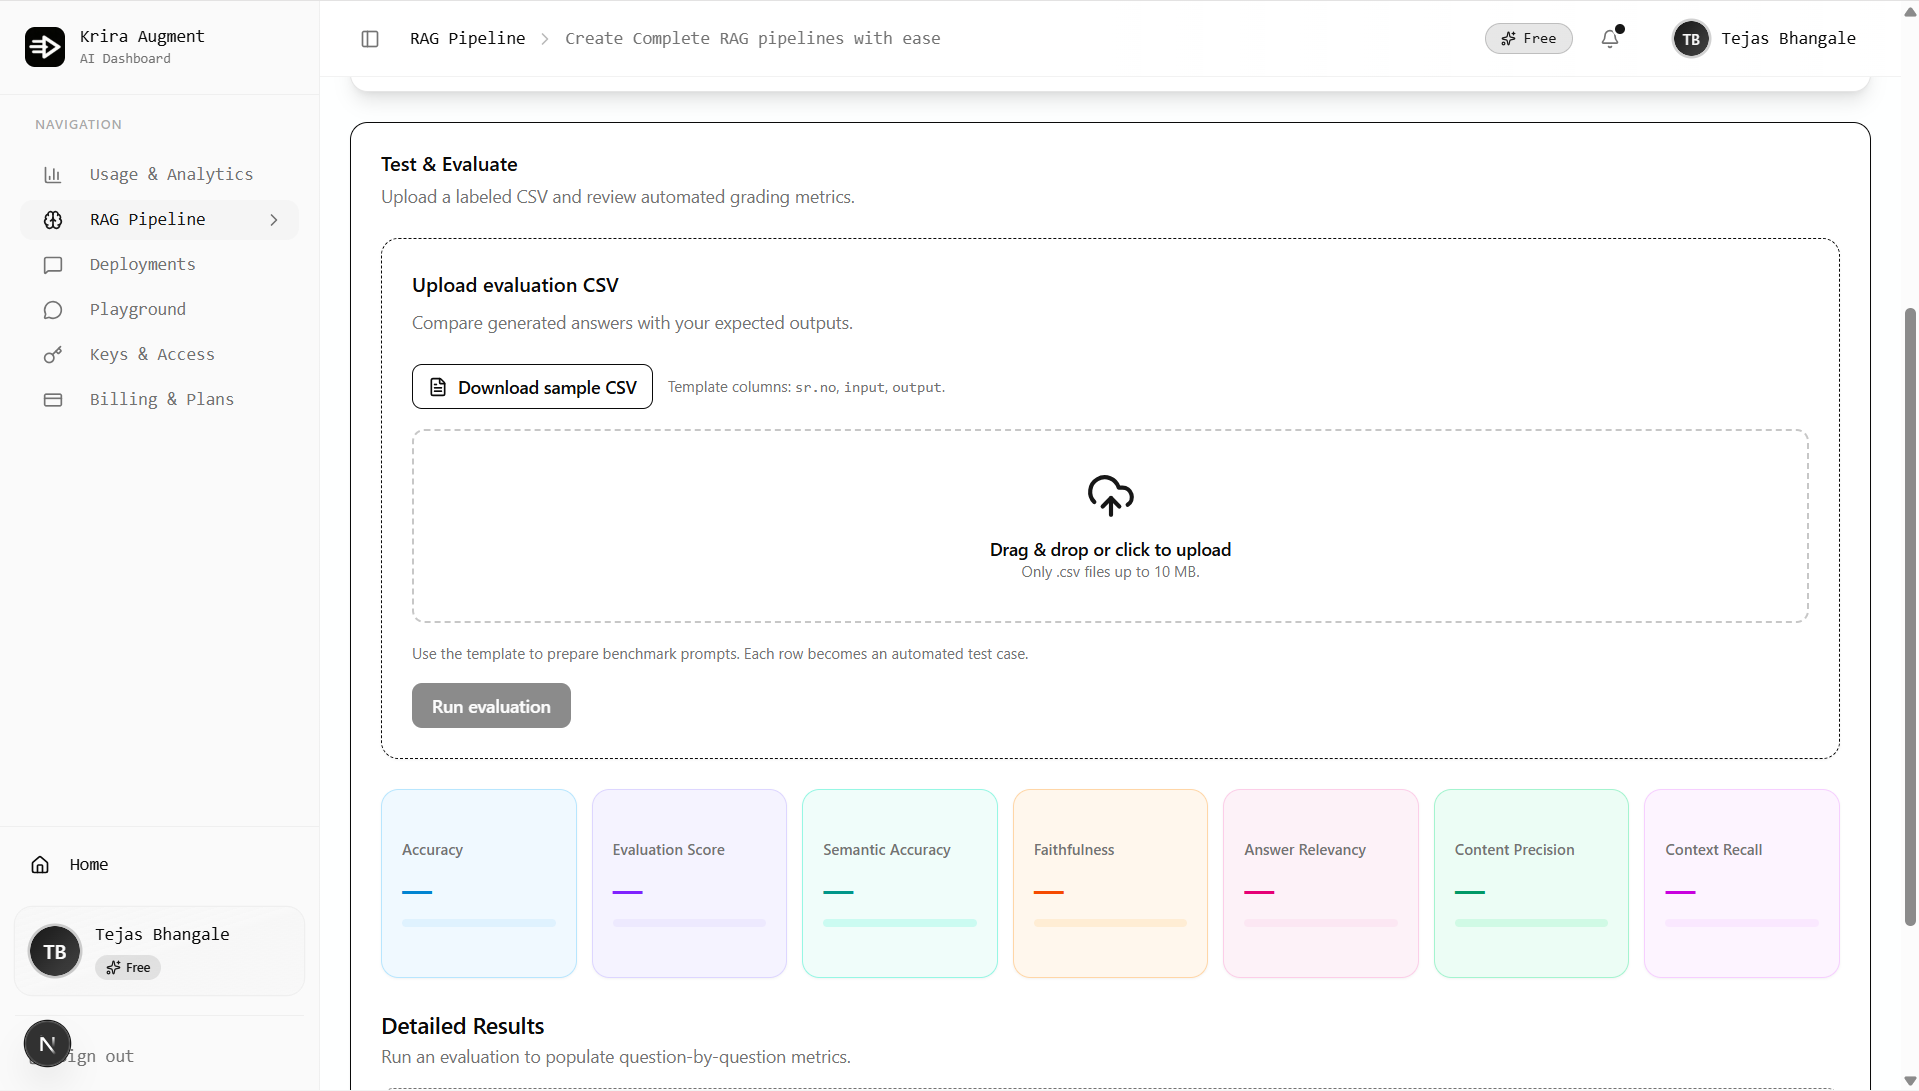Screen dimensions: 1919x1091
Task: Click the drag & drop upload area
Action: click(x=1110, y=526)
